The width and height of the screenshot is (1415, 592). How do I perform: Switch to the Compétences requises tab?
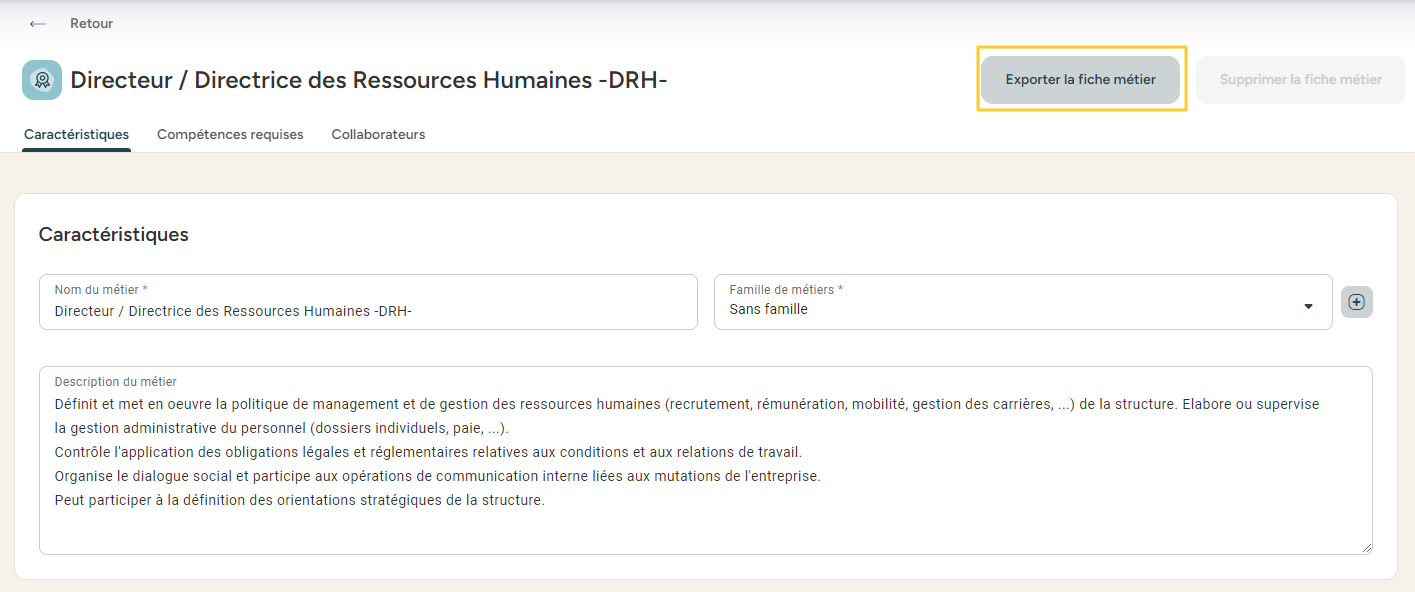pyautogui.click(x=230, y=134)
